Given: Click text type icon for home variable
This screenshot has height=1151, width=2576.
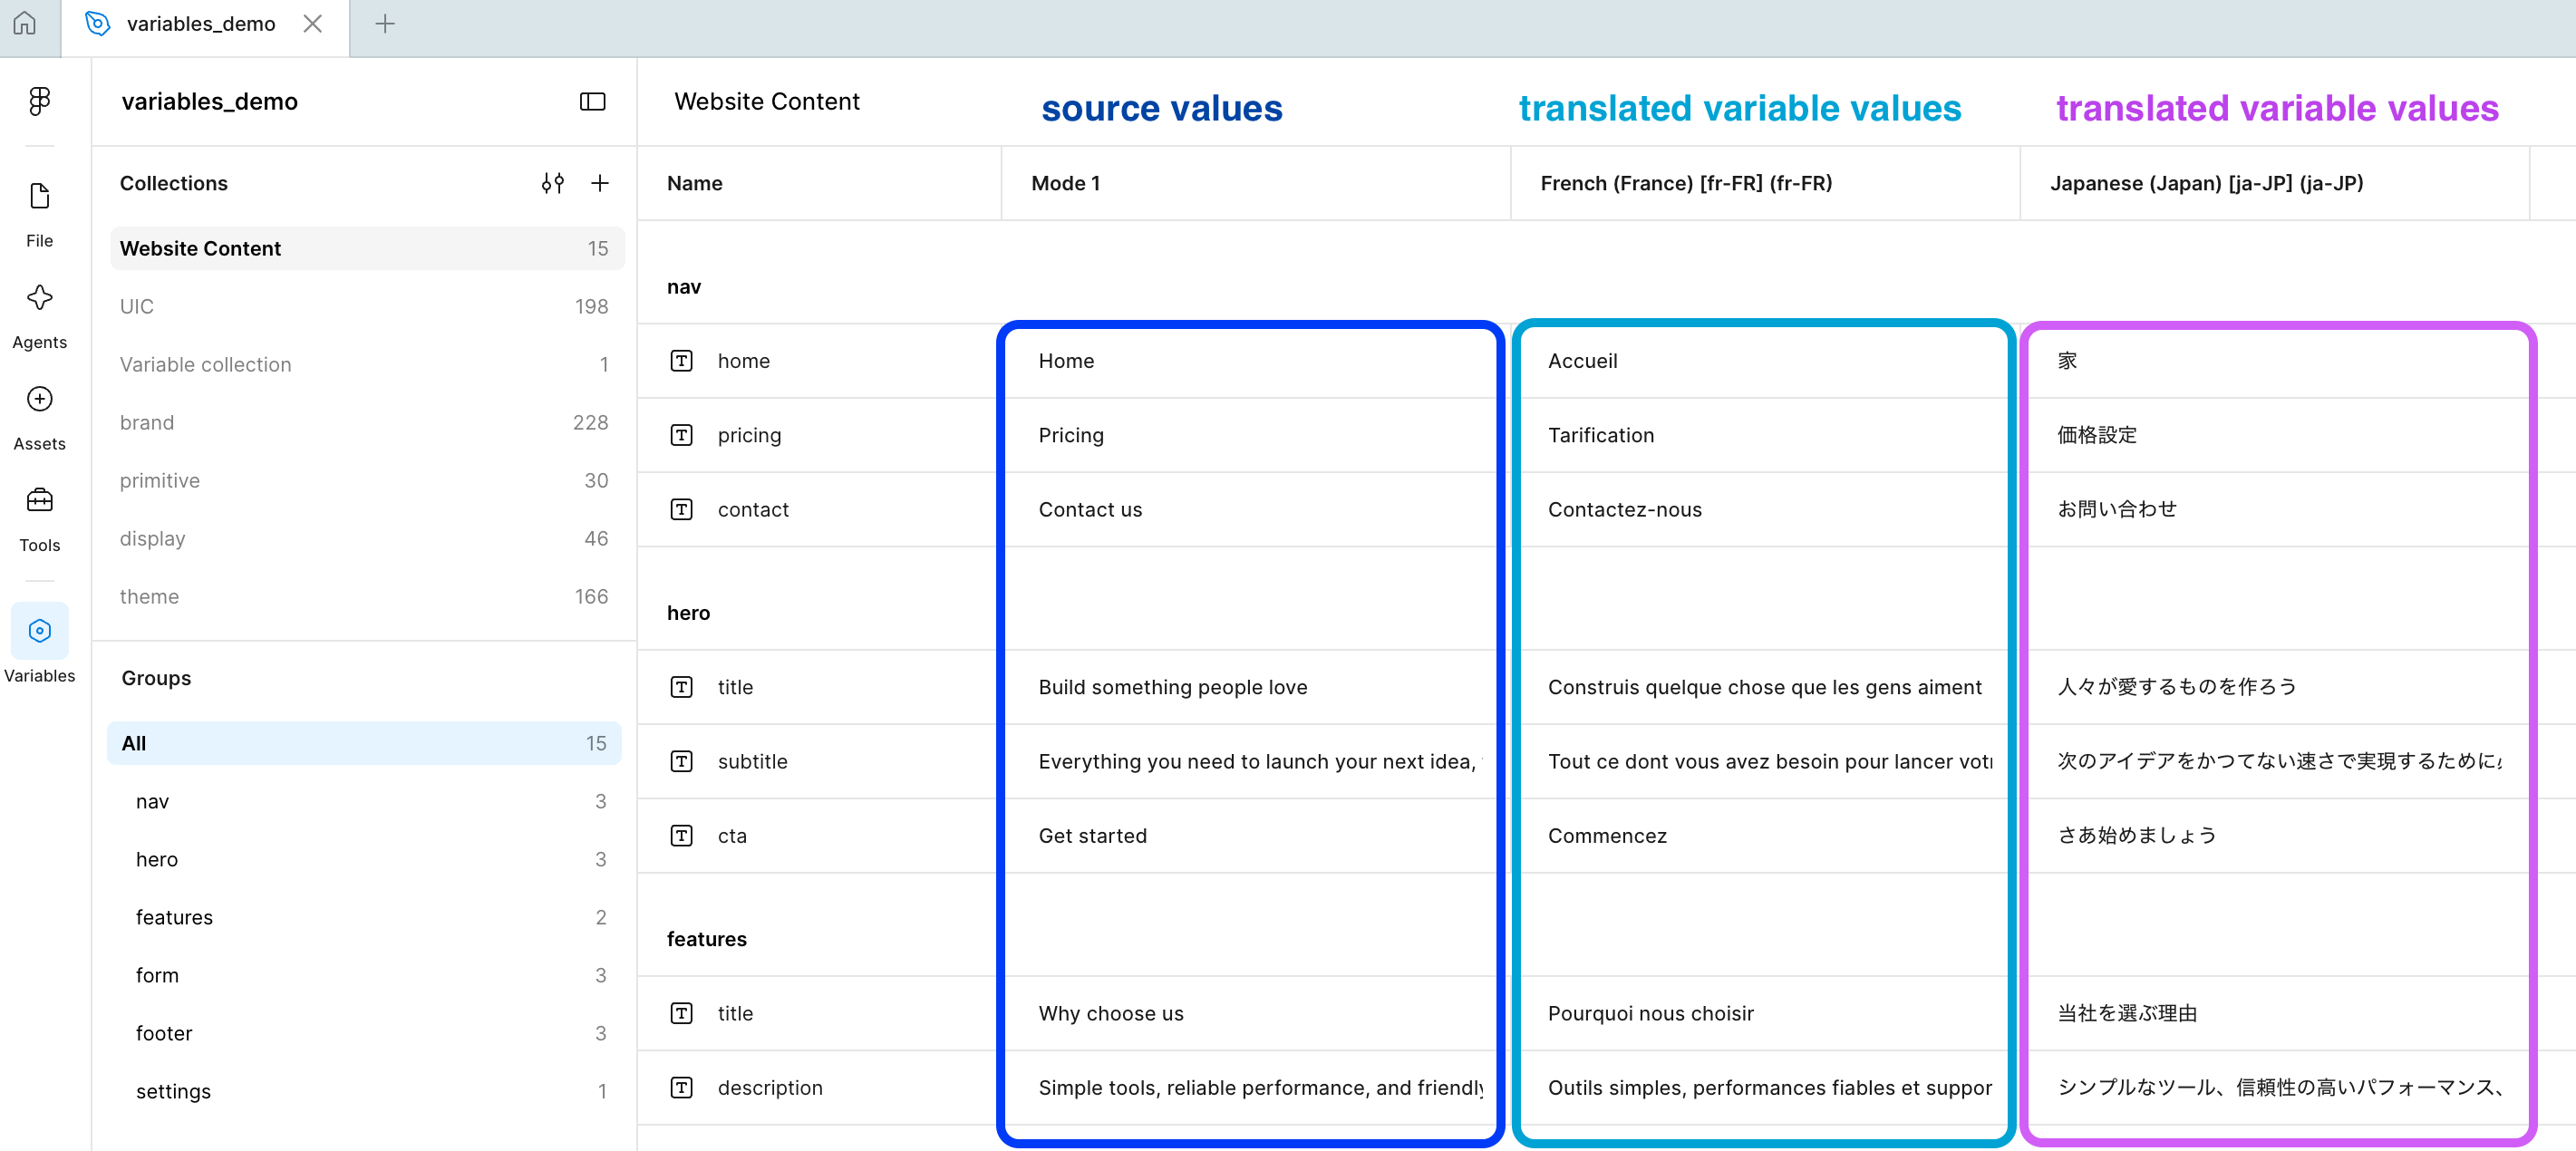Looking at the screenshot, I should [682, 361].
